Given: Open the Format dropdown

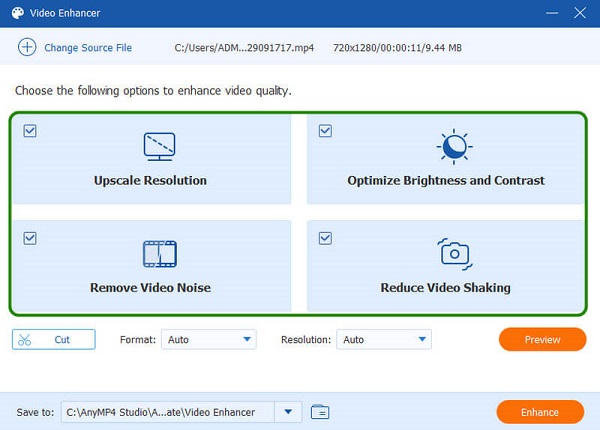Looking at the screenshot, I should click(209, 339).
